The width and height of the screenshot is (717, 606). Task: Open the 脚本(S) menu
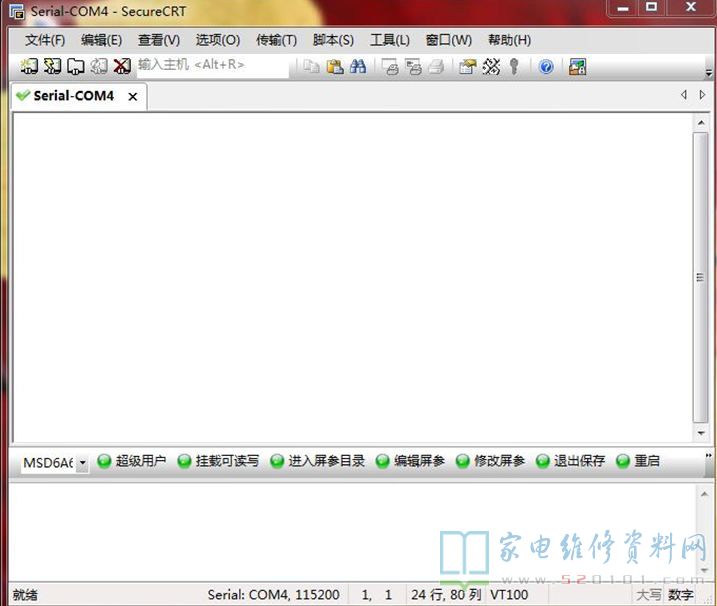pos(333,40)
